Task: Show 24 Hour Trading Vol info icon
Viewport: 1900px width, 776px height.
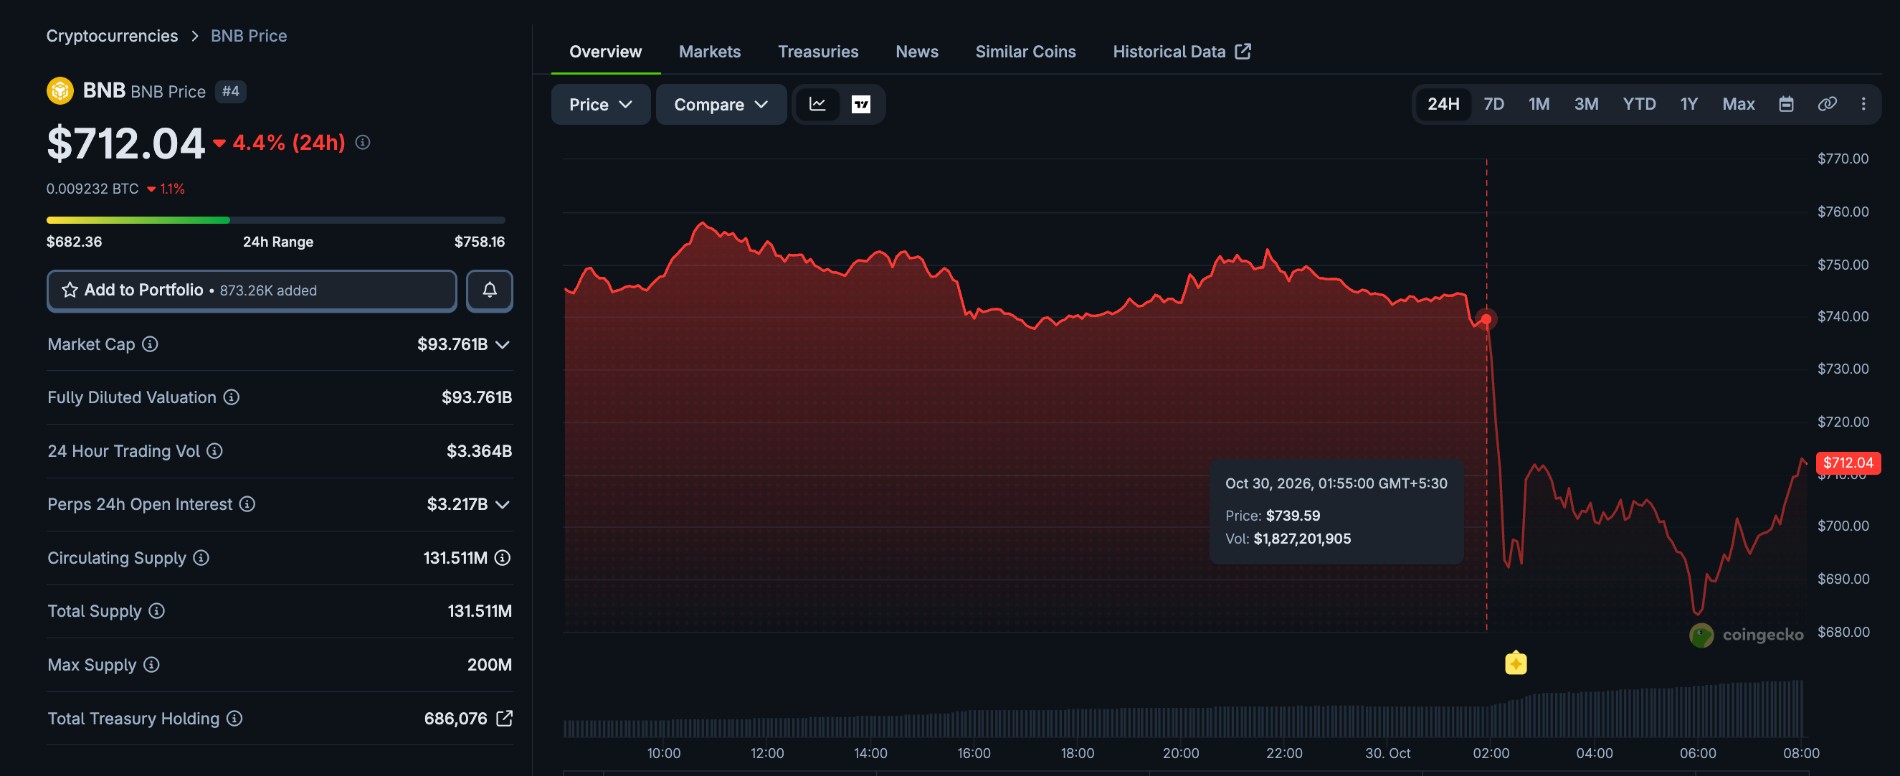Action: (x=214, y=451)
